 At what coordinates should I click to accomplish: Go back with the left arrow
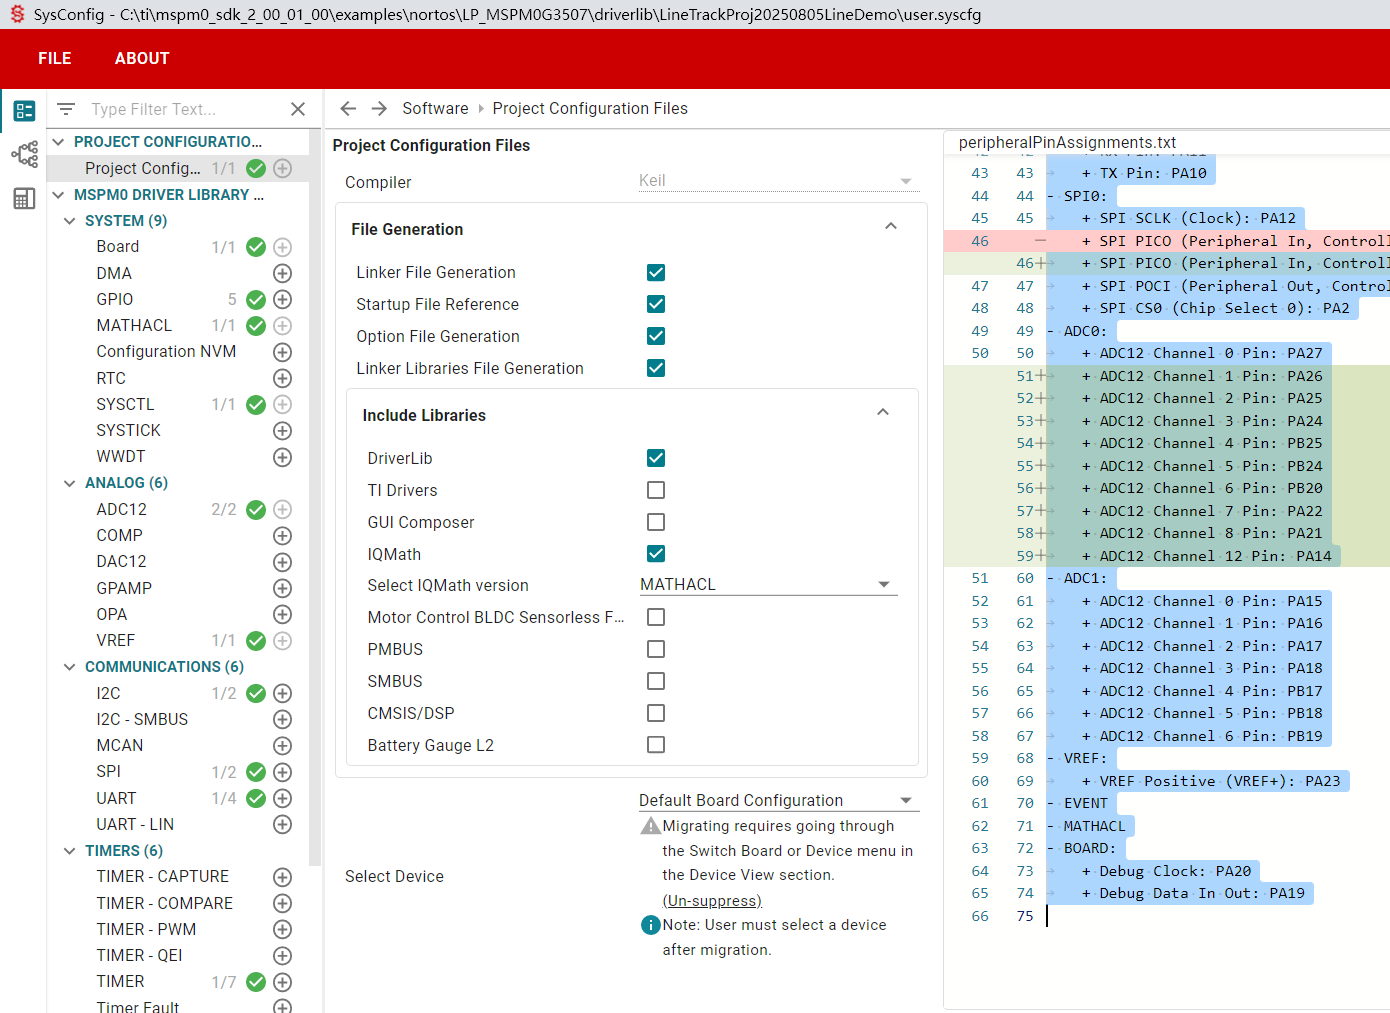pyautogui.click(x=348, y=108)
